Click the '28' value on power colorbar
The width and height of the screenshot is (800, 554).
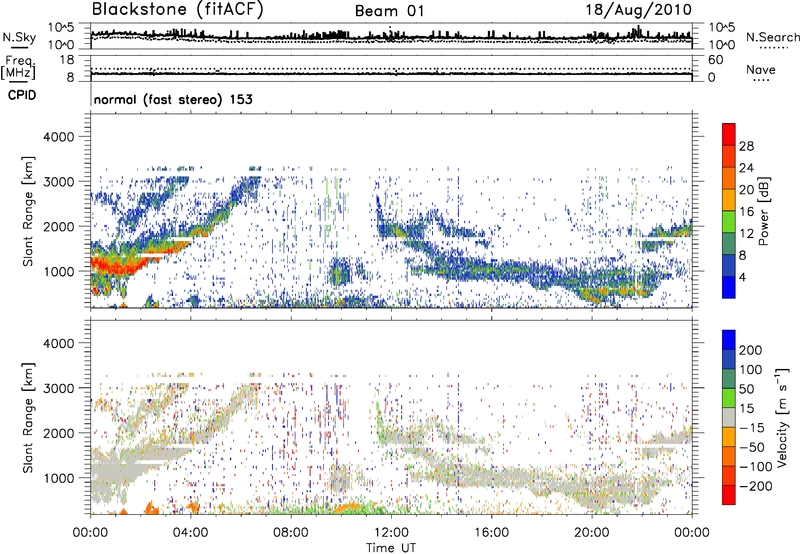[x=746, y=146]
